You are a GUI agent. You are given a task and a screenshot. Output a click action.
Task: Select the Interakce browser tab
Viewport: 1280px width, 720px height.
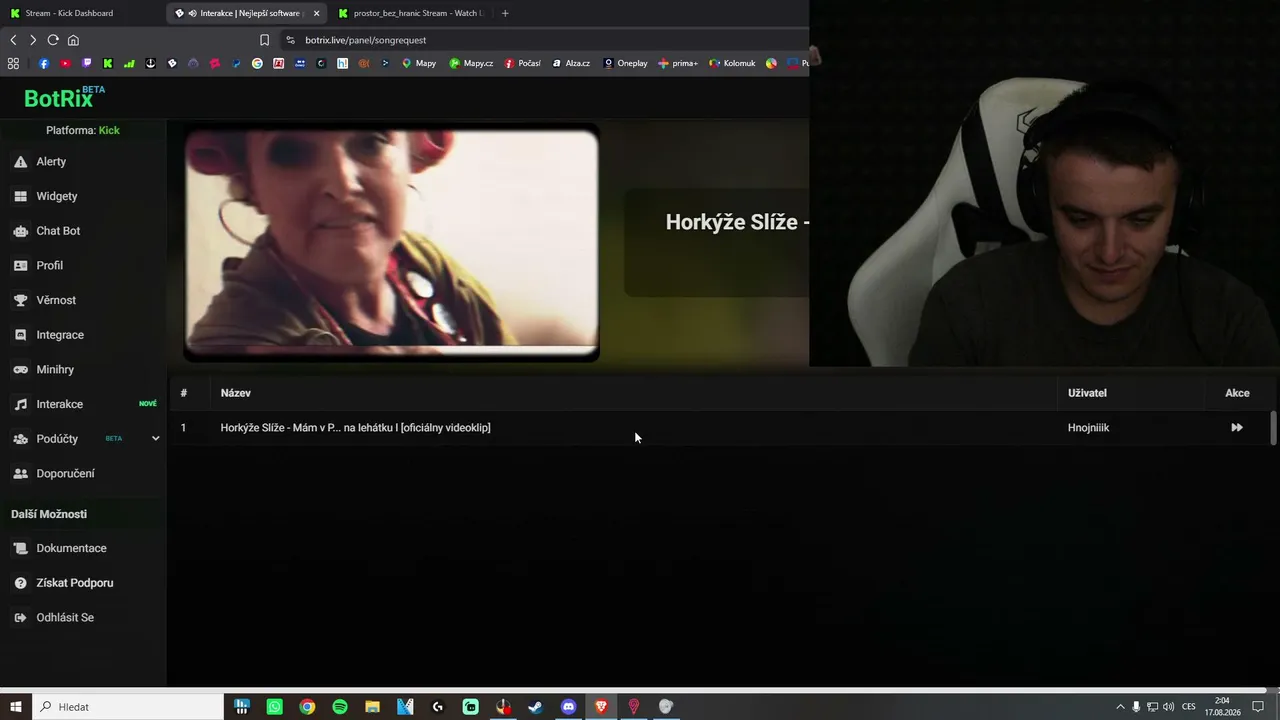pos(245,13)
